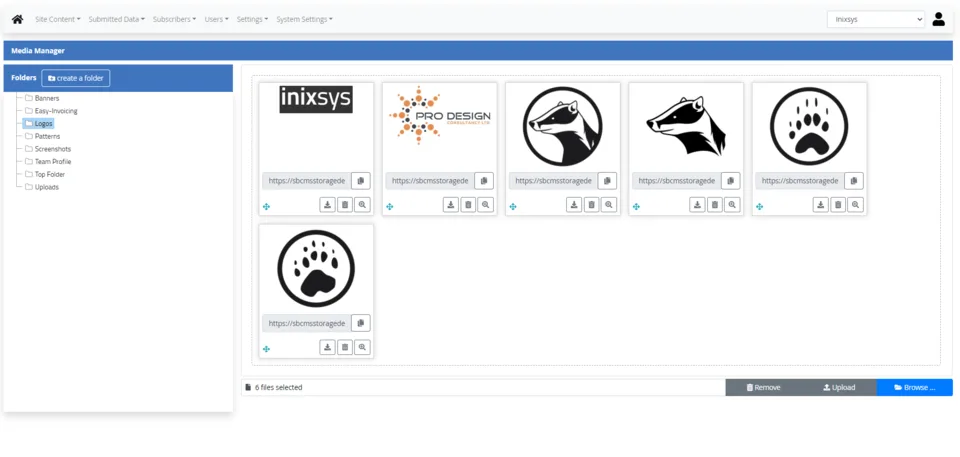
Task: Open the Inixsys site selector dropdown
Action: pos(876,19)
